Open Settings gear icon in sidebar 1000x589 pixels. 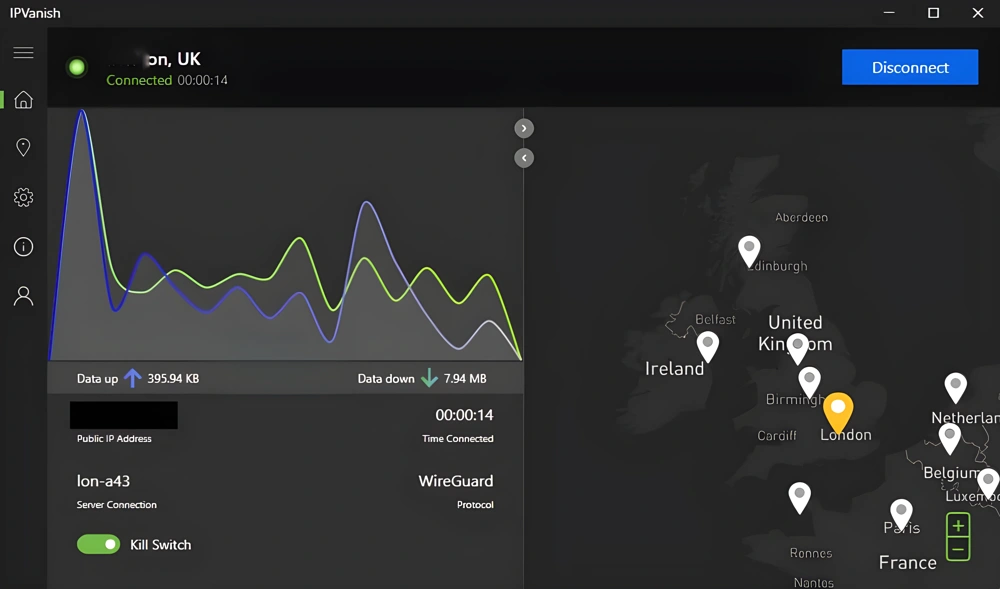click(x=23, y=197)
